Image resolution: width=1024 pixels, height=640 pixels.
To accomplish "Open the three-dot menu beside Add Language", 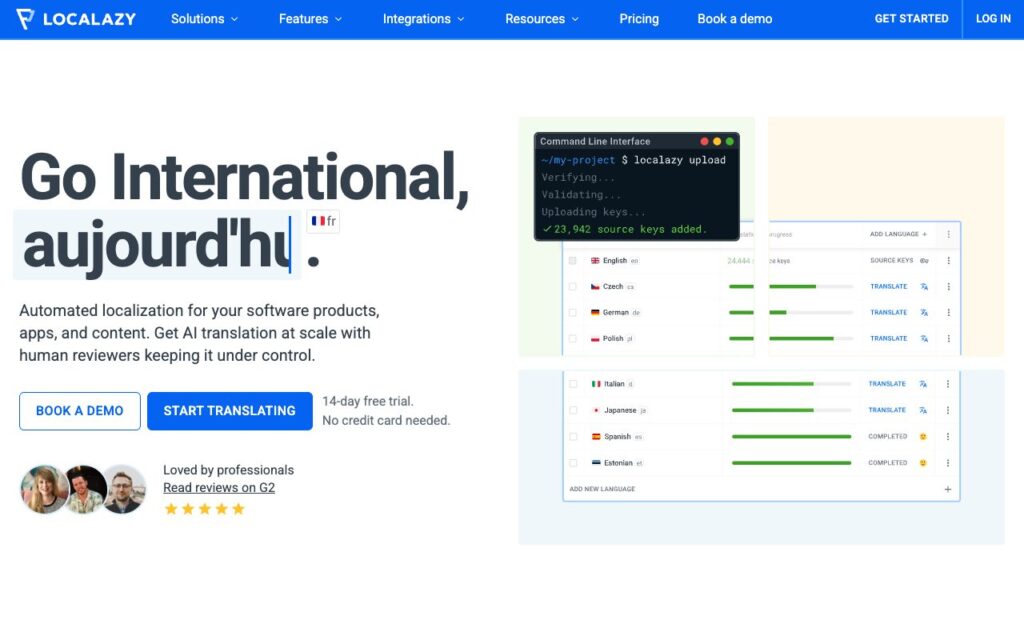I will (x=948, y=234).
